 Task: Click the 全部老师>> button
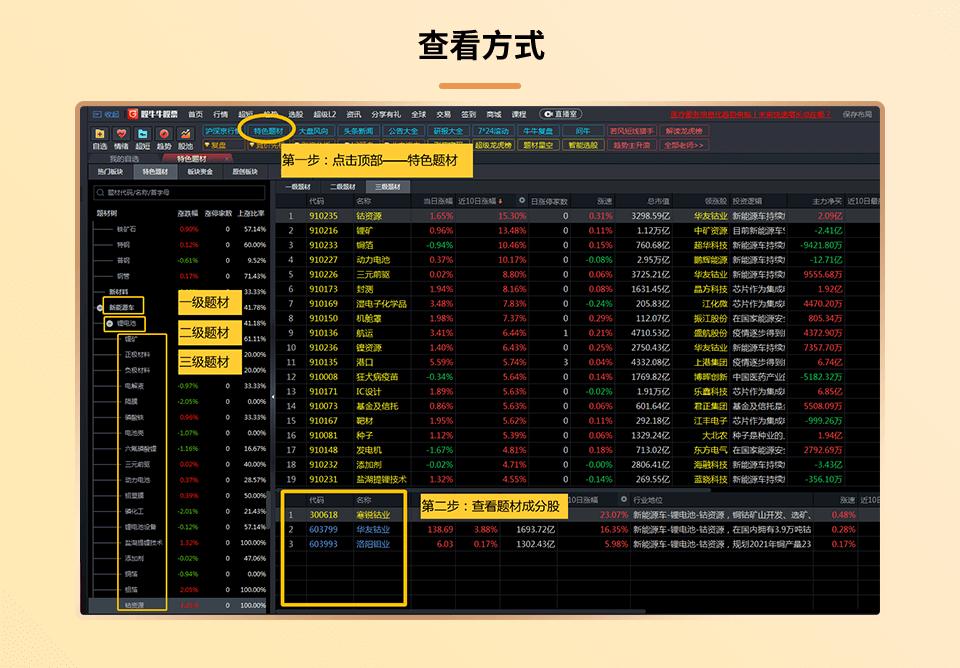coord(684,145)
